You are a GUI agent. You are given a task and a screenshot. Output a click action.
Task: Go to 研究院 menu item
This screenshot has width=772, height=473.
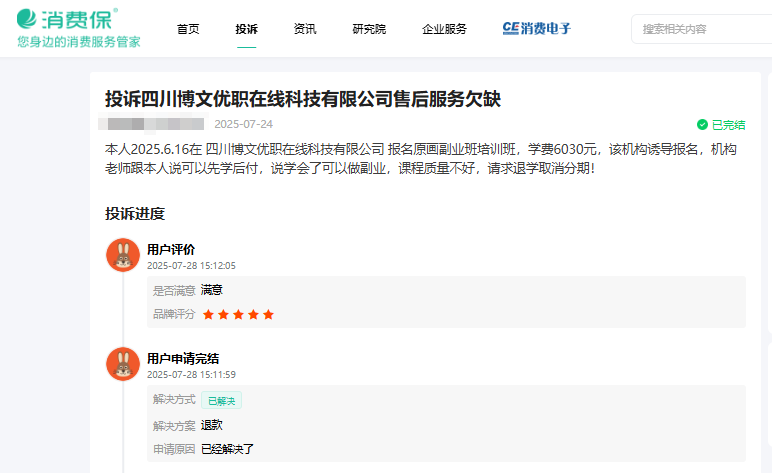point(369,29)
